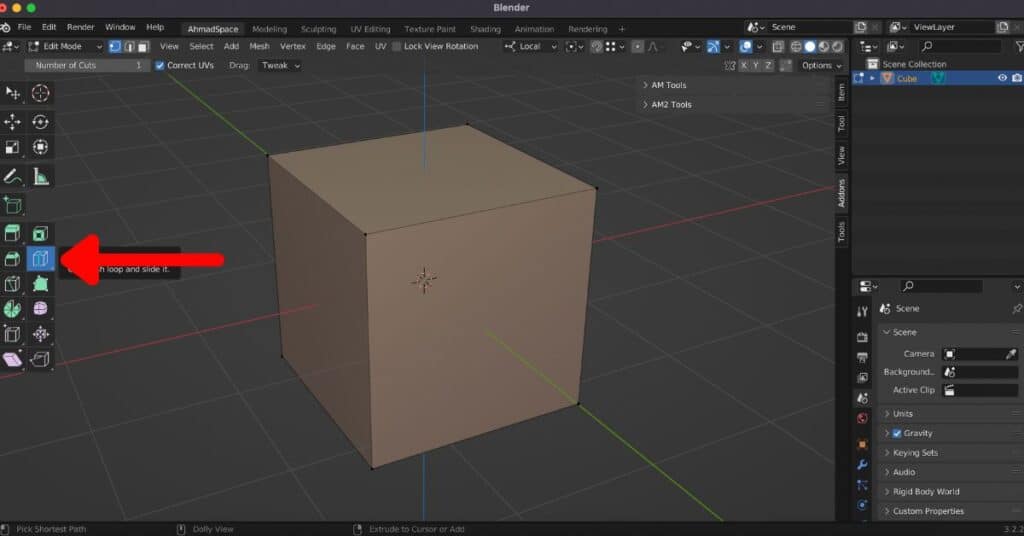Open the Modifier wrench properties tab
1024x536 pixels.
[862, 465]
